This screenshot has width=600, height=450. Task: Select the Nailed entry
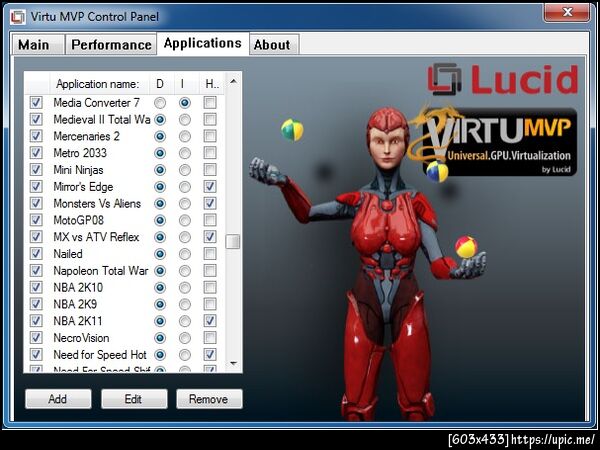68,254
